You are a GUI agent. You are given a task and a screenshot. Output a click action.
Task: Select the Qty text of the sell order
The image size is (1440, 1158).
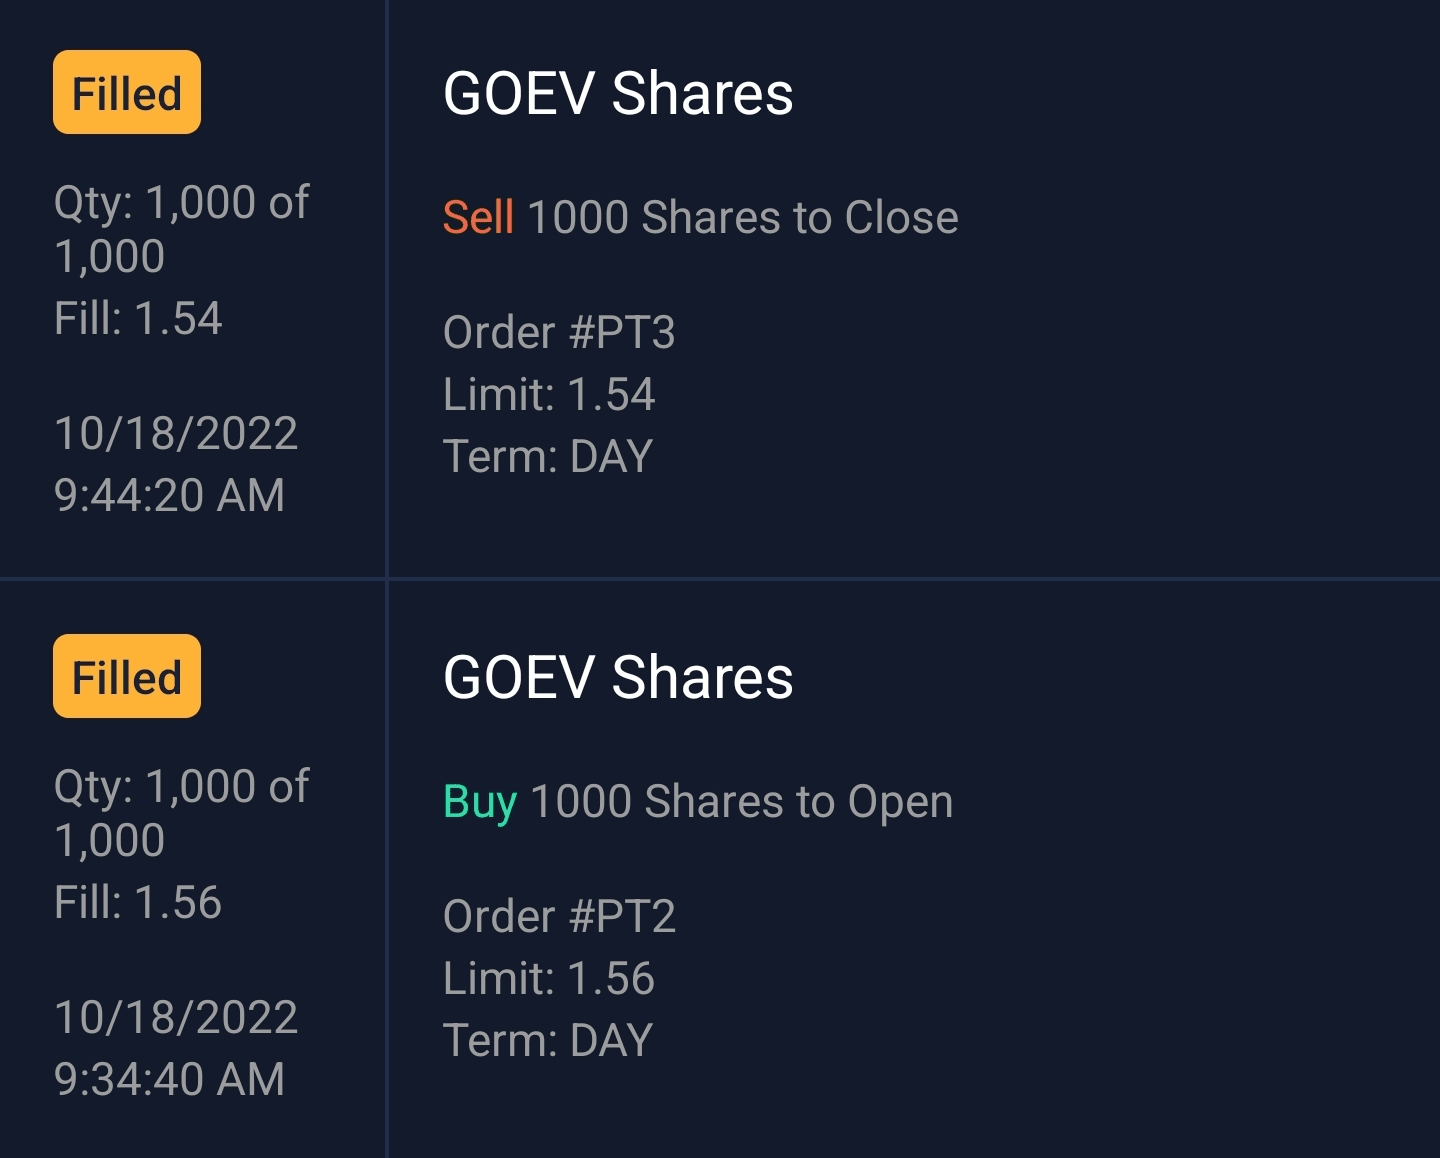[181, 229]
